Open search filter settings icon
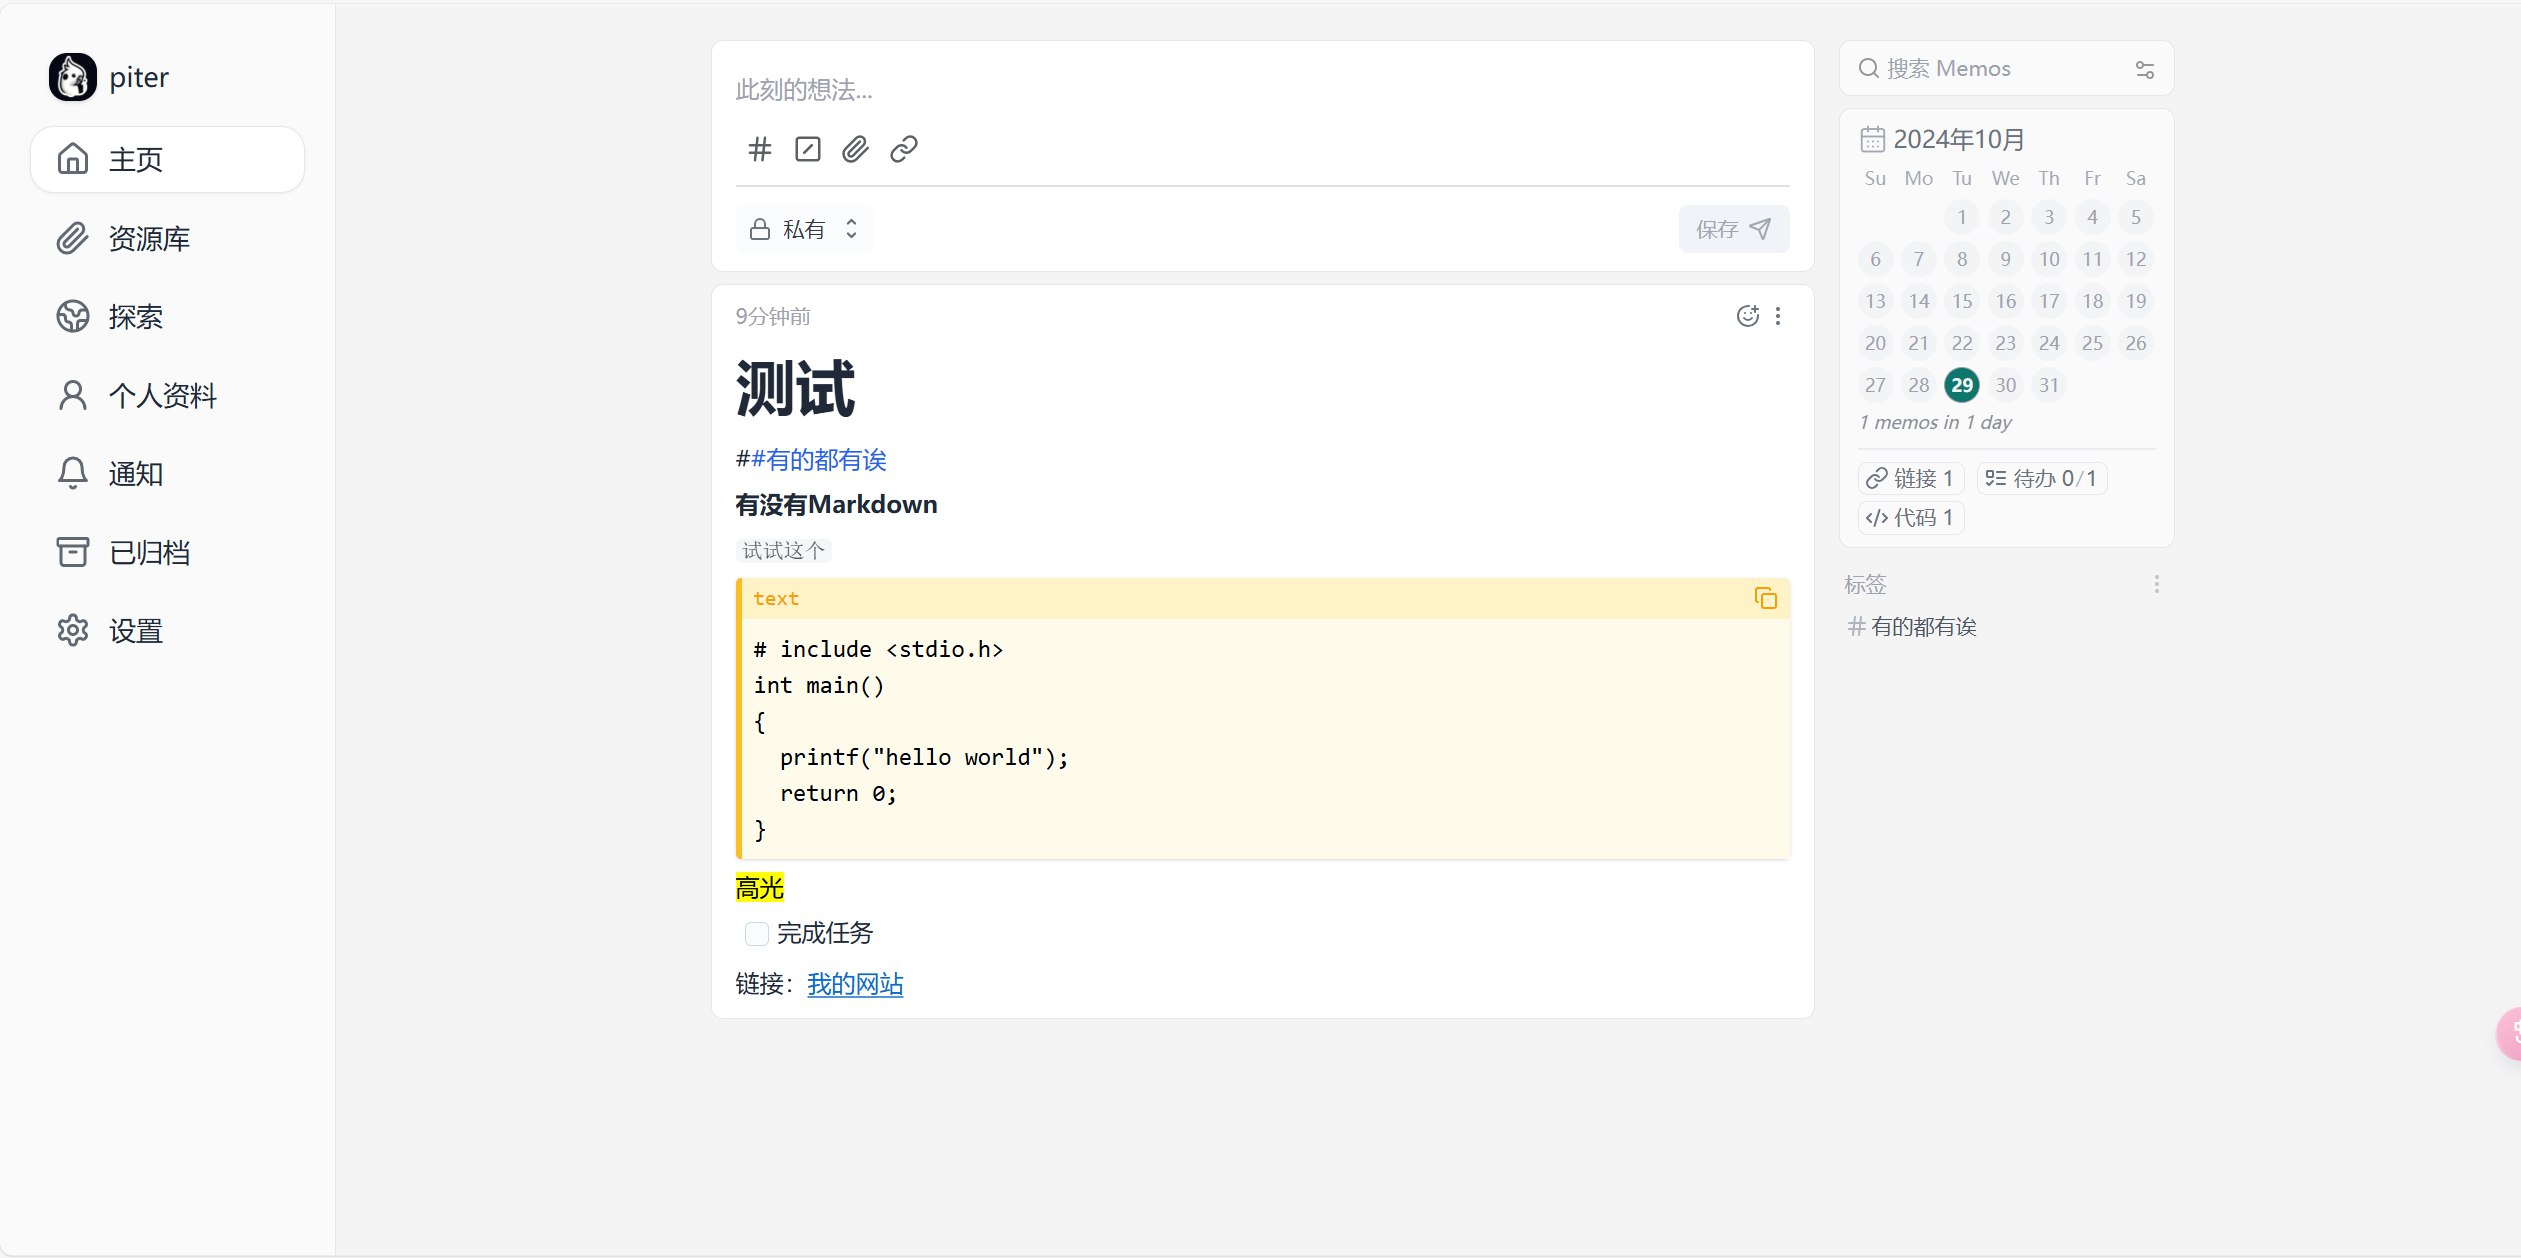This screenshot has width=2521, height=1258. pos(2144,69)
